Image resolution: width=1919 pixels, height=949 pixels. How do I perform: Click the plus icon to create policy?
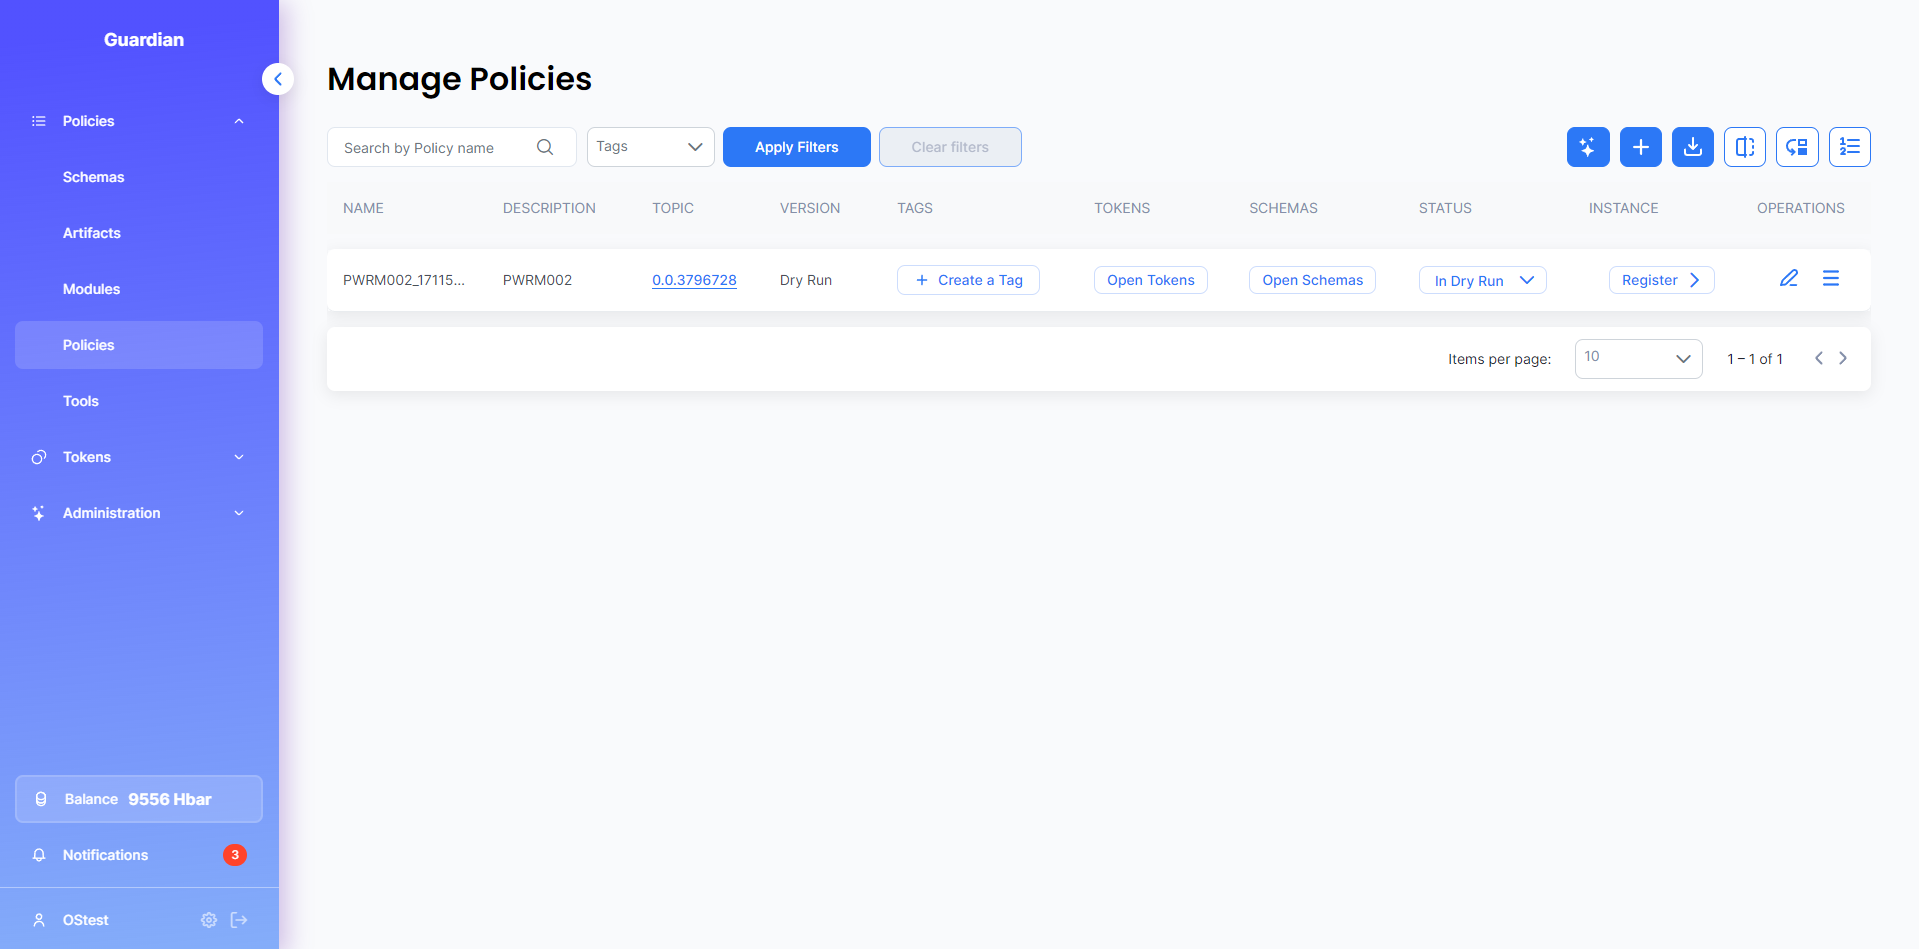pos(1640,147)
